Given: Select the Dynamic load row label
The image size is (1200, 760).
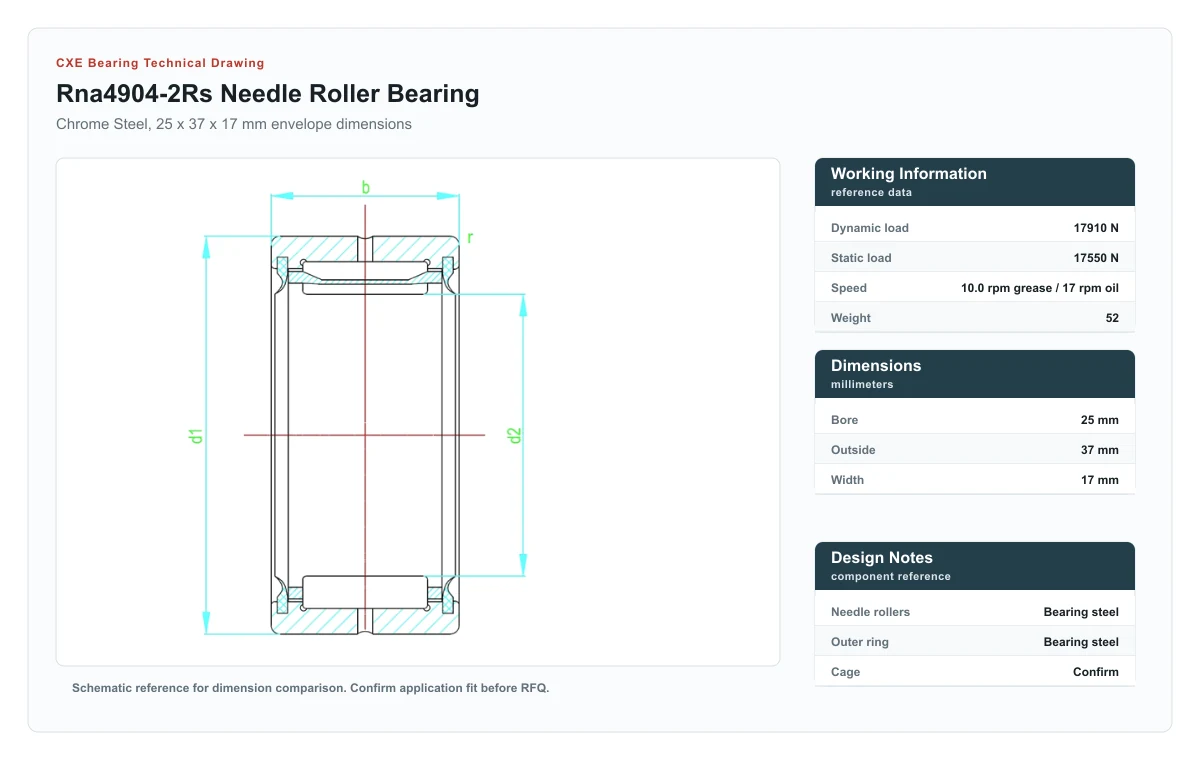Looking at the screenshot, I should click(870, 228).
